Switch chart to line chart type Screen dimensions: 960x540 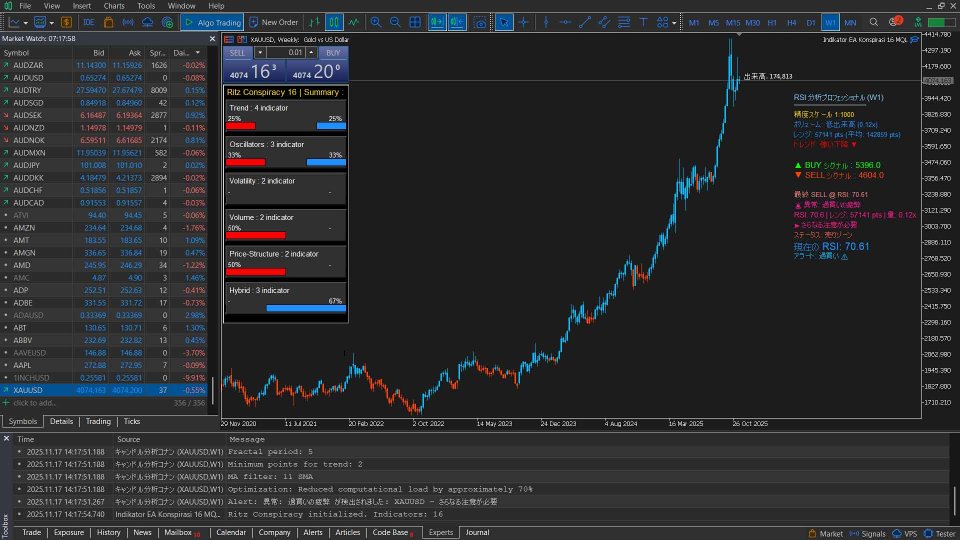pos(354,22)
